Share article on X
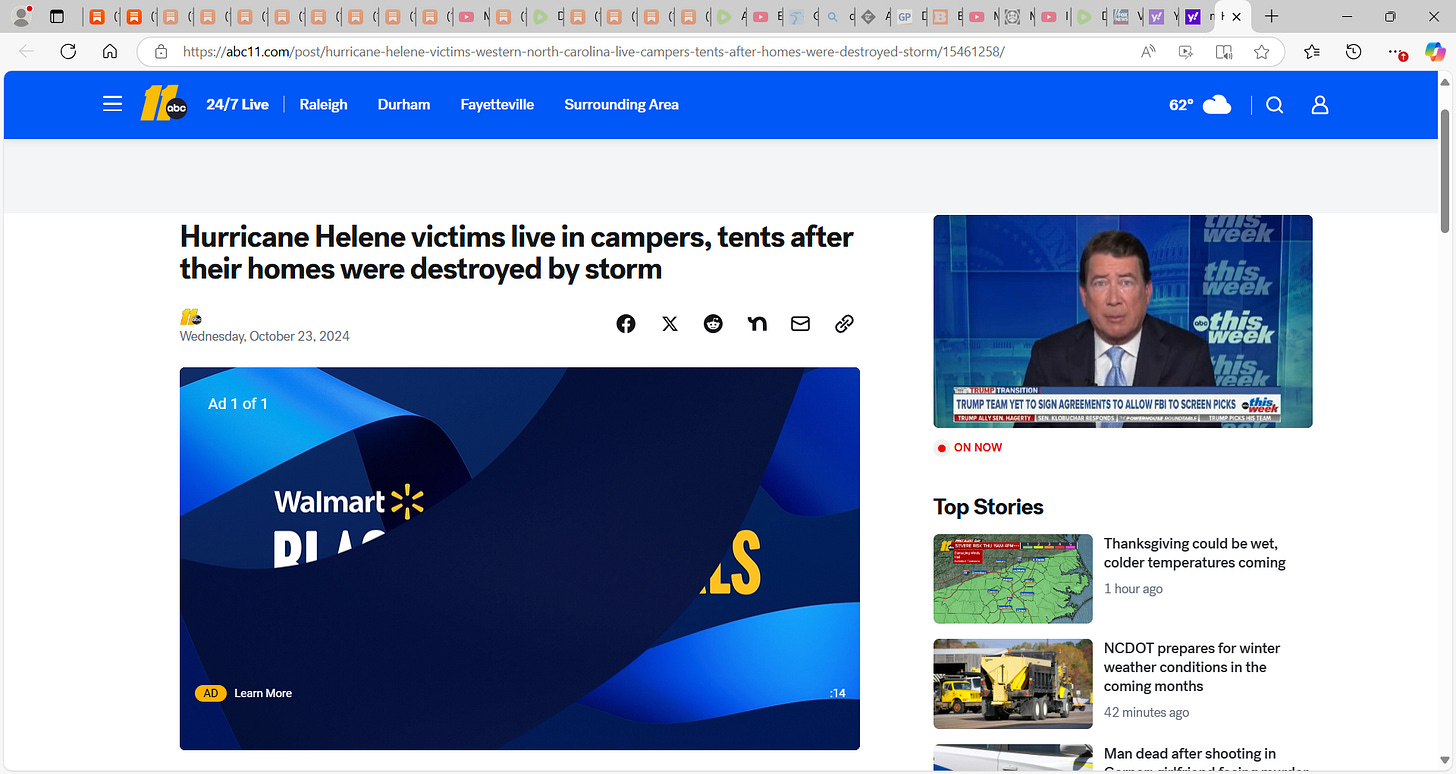The image size is (1456, 774). pos(670,323)
